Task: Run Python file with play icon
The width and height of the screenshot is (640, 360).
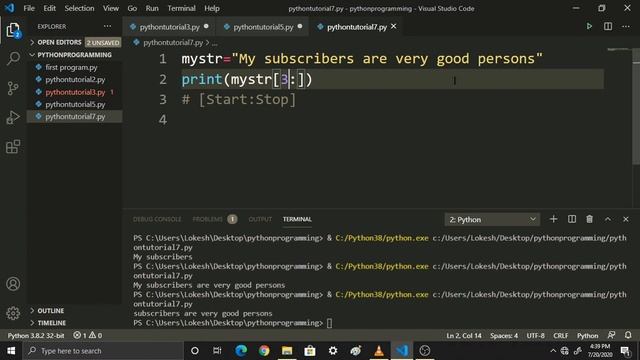Action: 589,27
